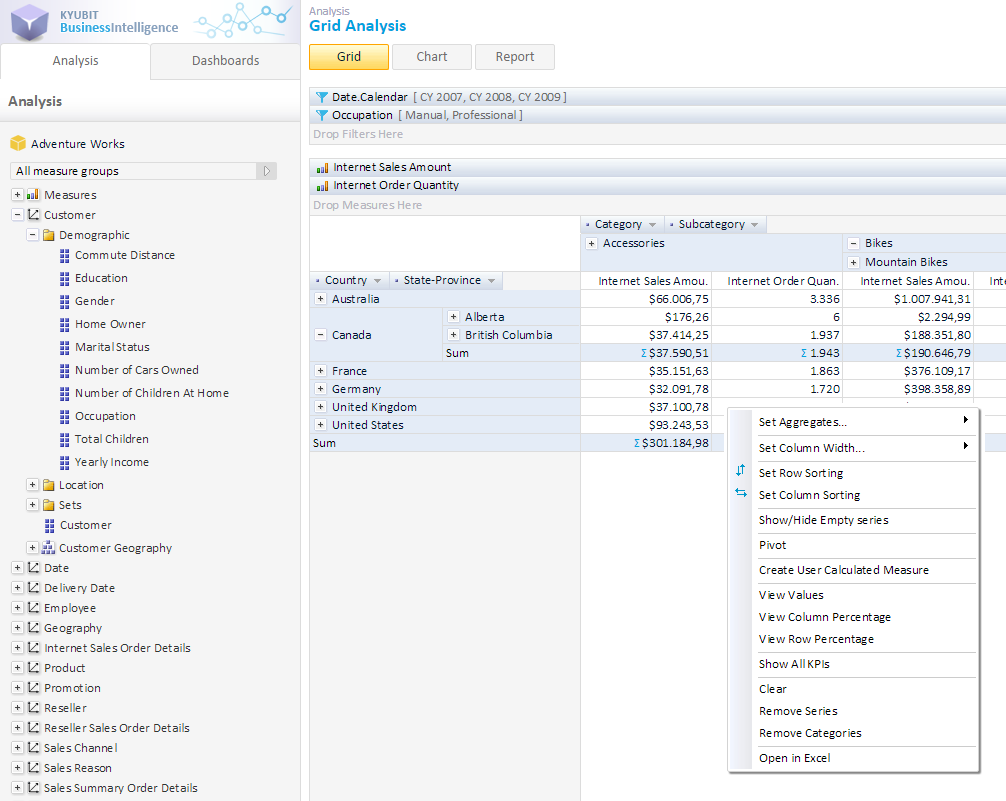
Task: Collapse the Canada row
Action: [320, 335]
